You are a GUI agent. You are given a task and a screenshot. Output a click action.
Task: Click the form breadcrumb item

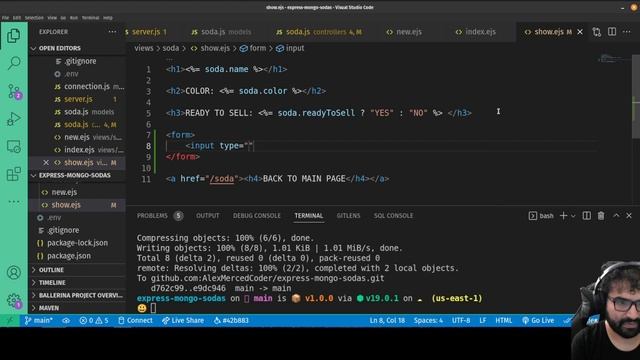253,48
